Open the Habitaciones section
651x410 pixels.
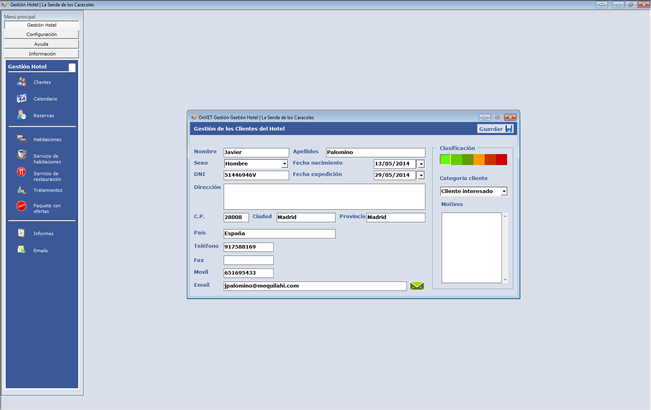[21, 140]
